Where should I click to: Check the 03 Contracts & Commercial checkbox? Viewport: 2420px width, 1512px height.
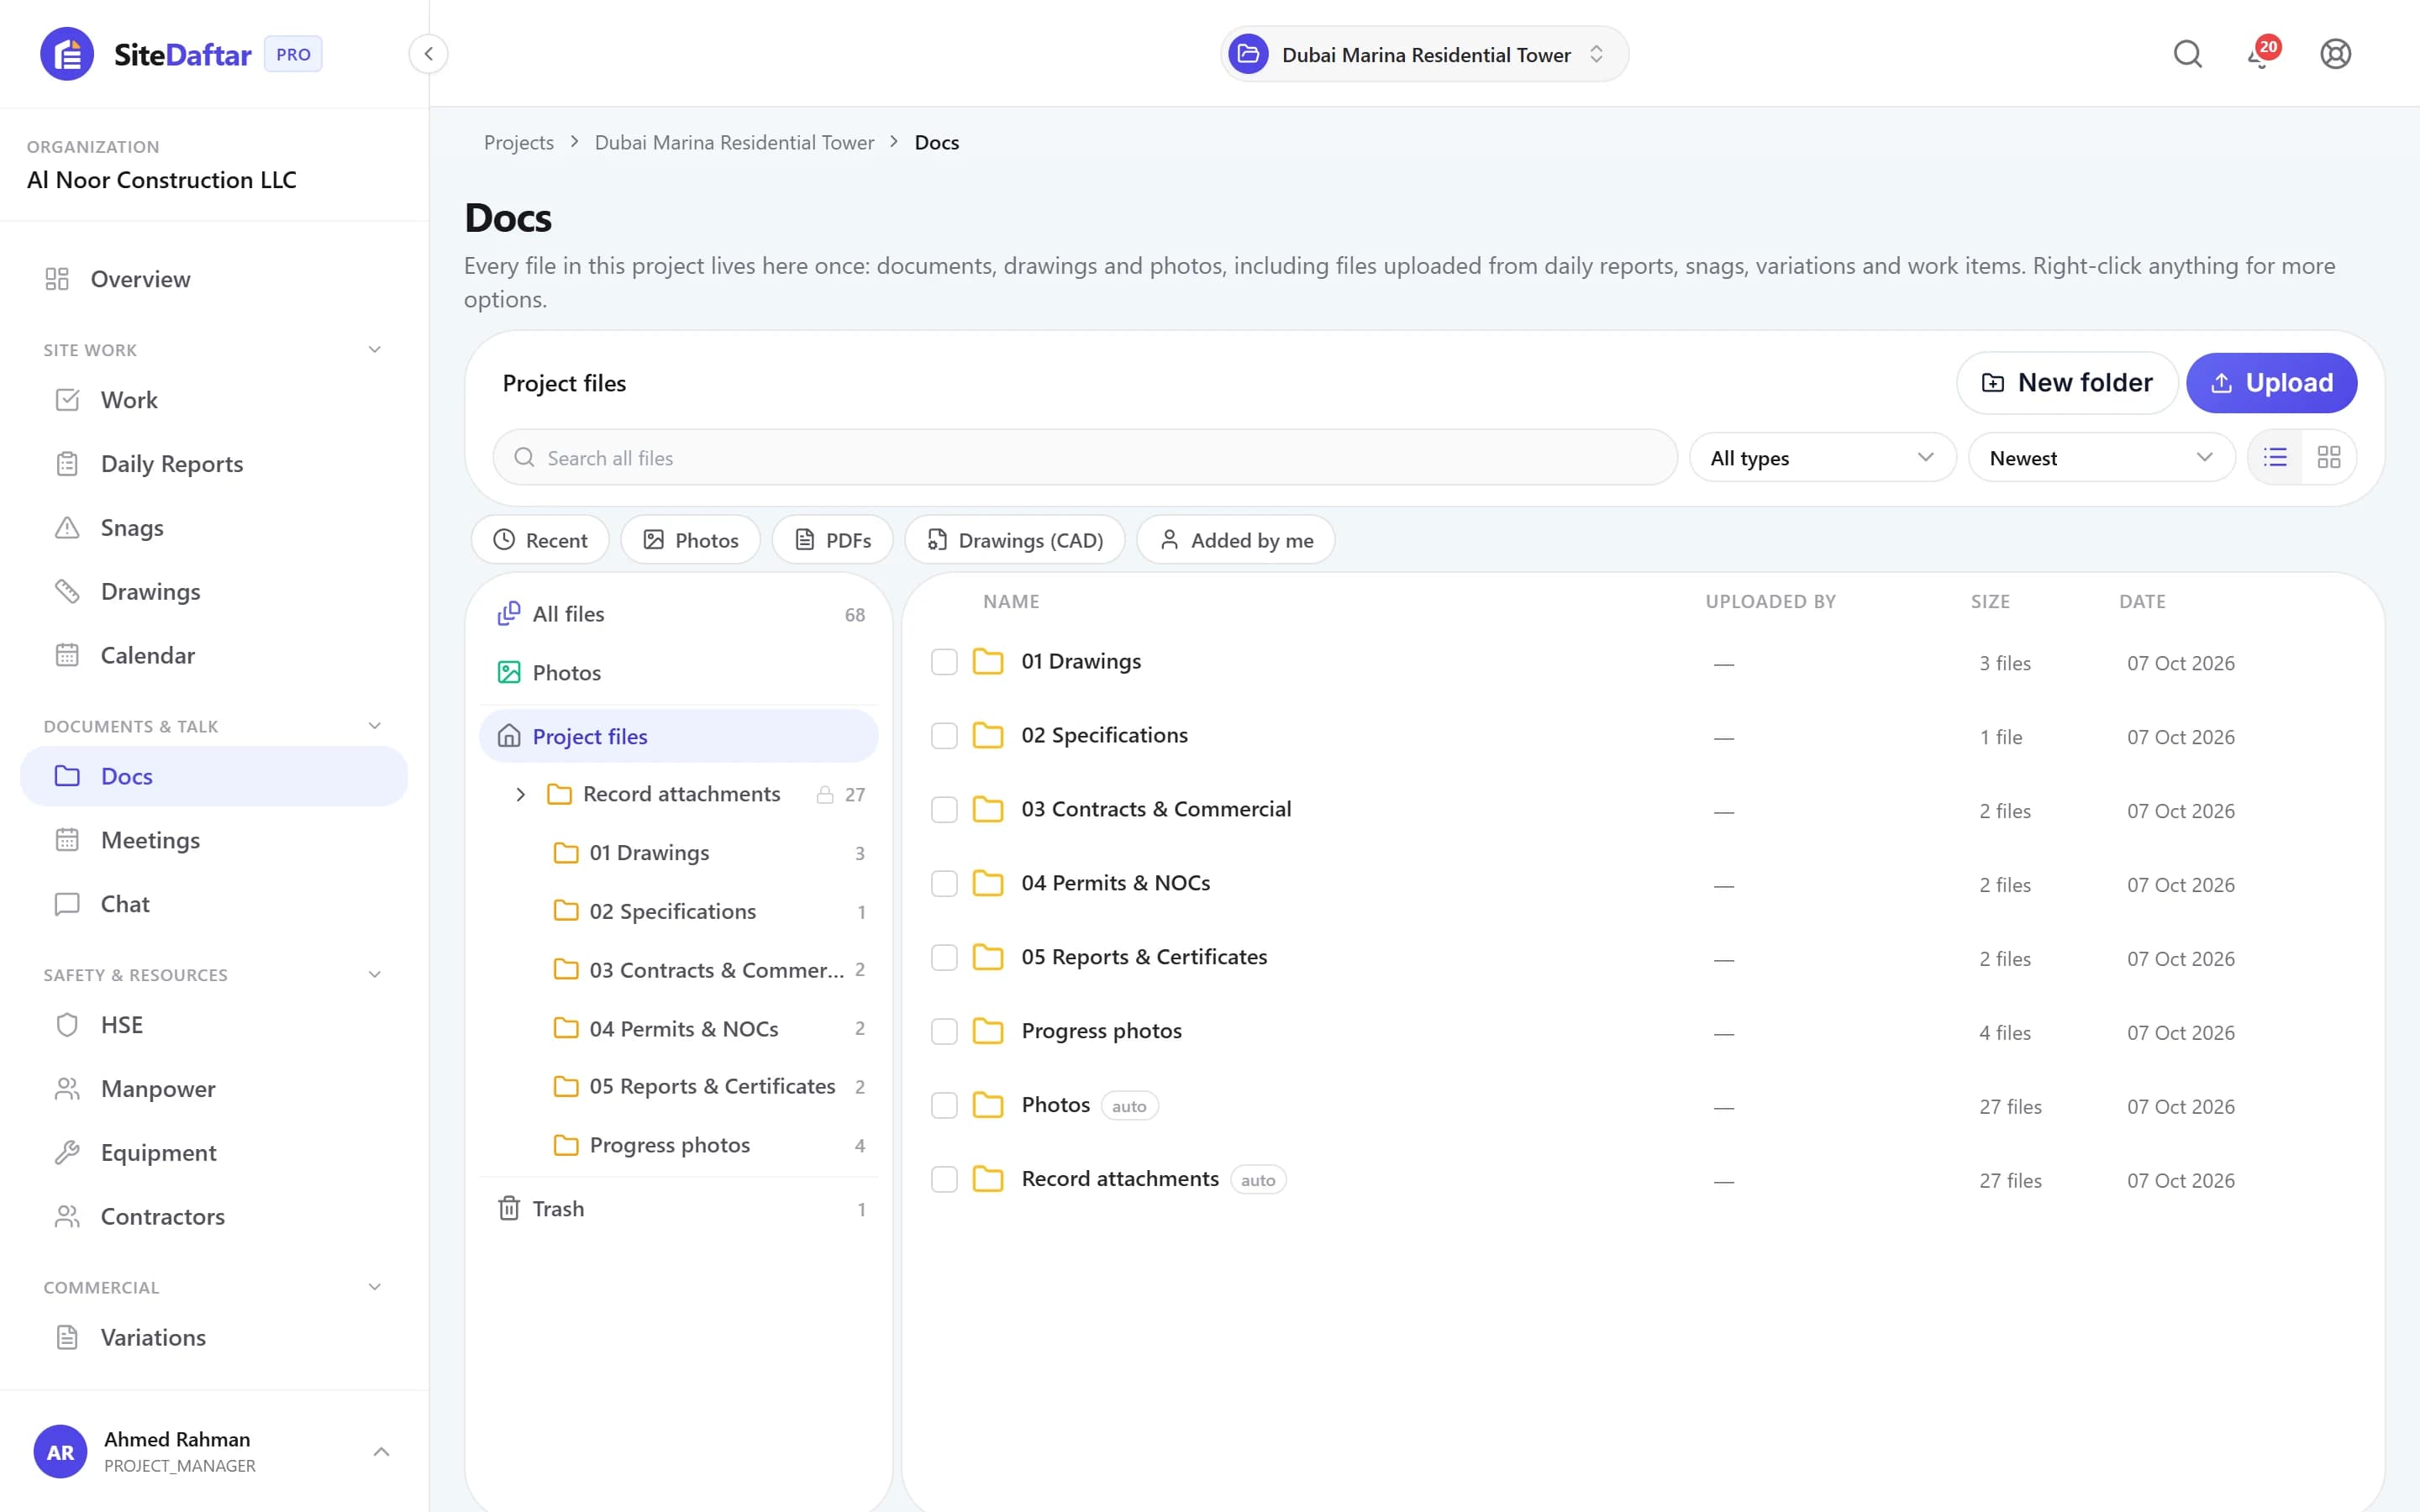point(944,810)
